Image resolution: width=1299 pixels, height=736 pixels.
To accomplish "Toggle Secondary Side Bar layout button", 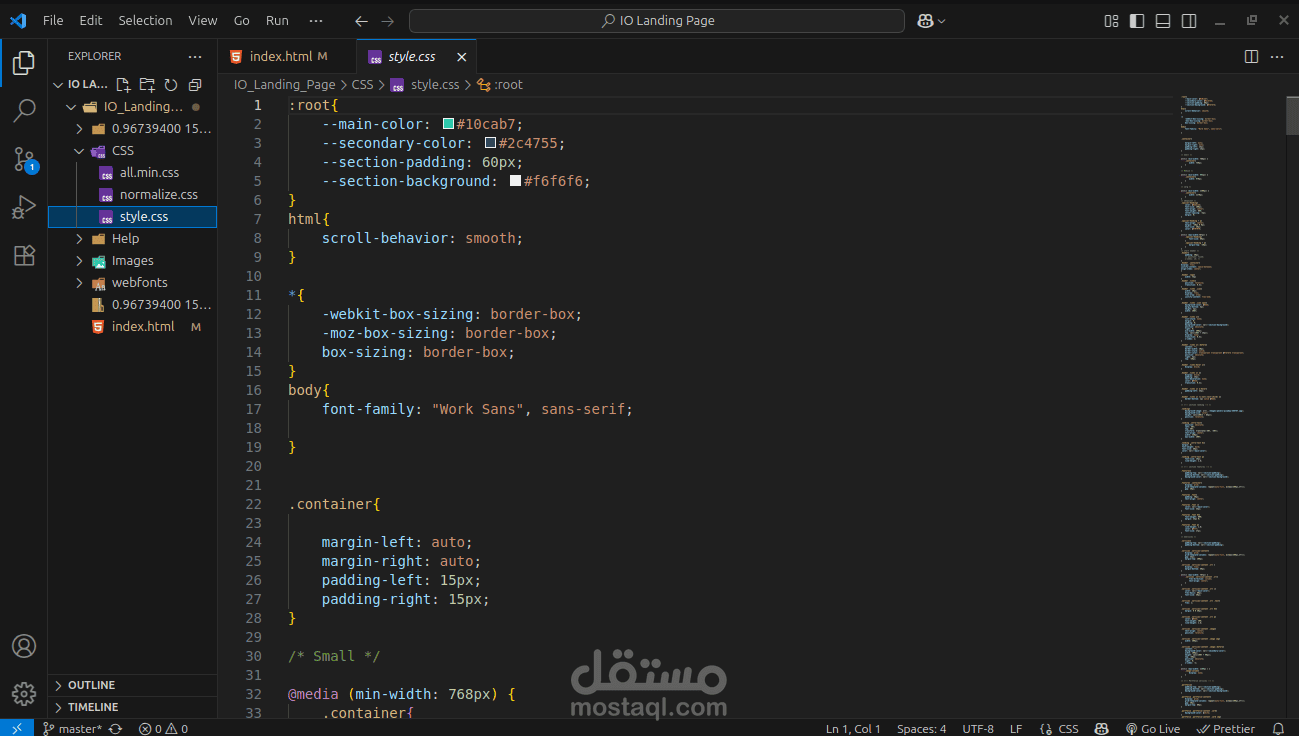I will (1189, 20).
